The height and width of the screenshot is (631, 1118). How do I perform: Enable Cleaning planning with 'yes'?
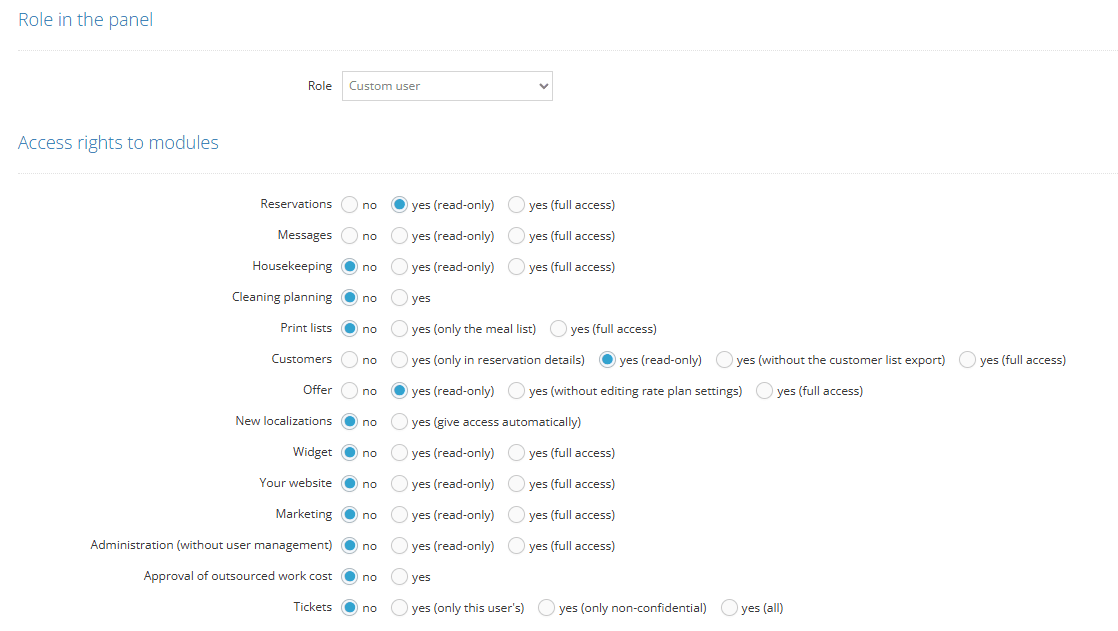tap(400, 298)
